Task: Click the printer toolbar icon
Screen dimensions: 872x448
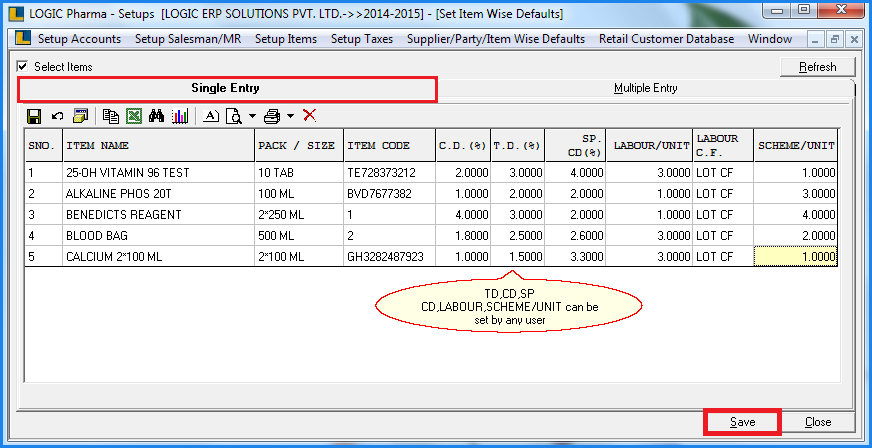Action: point(272,116)
